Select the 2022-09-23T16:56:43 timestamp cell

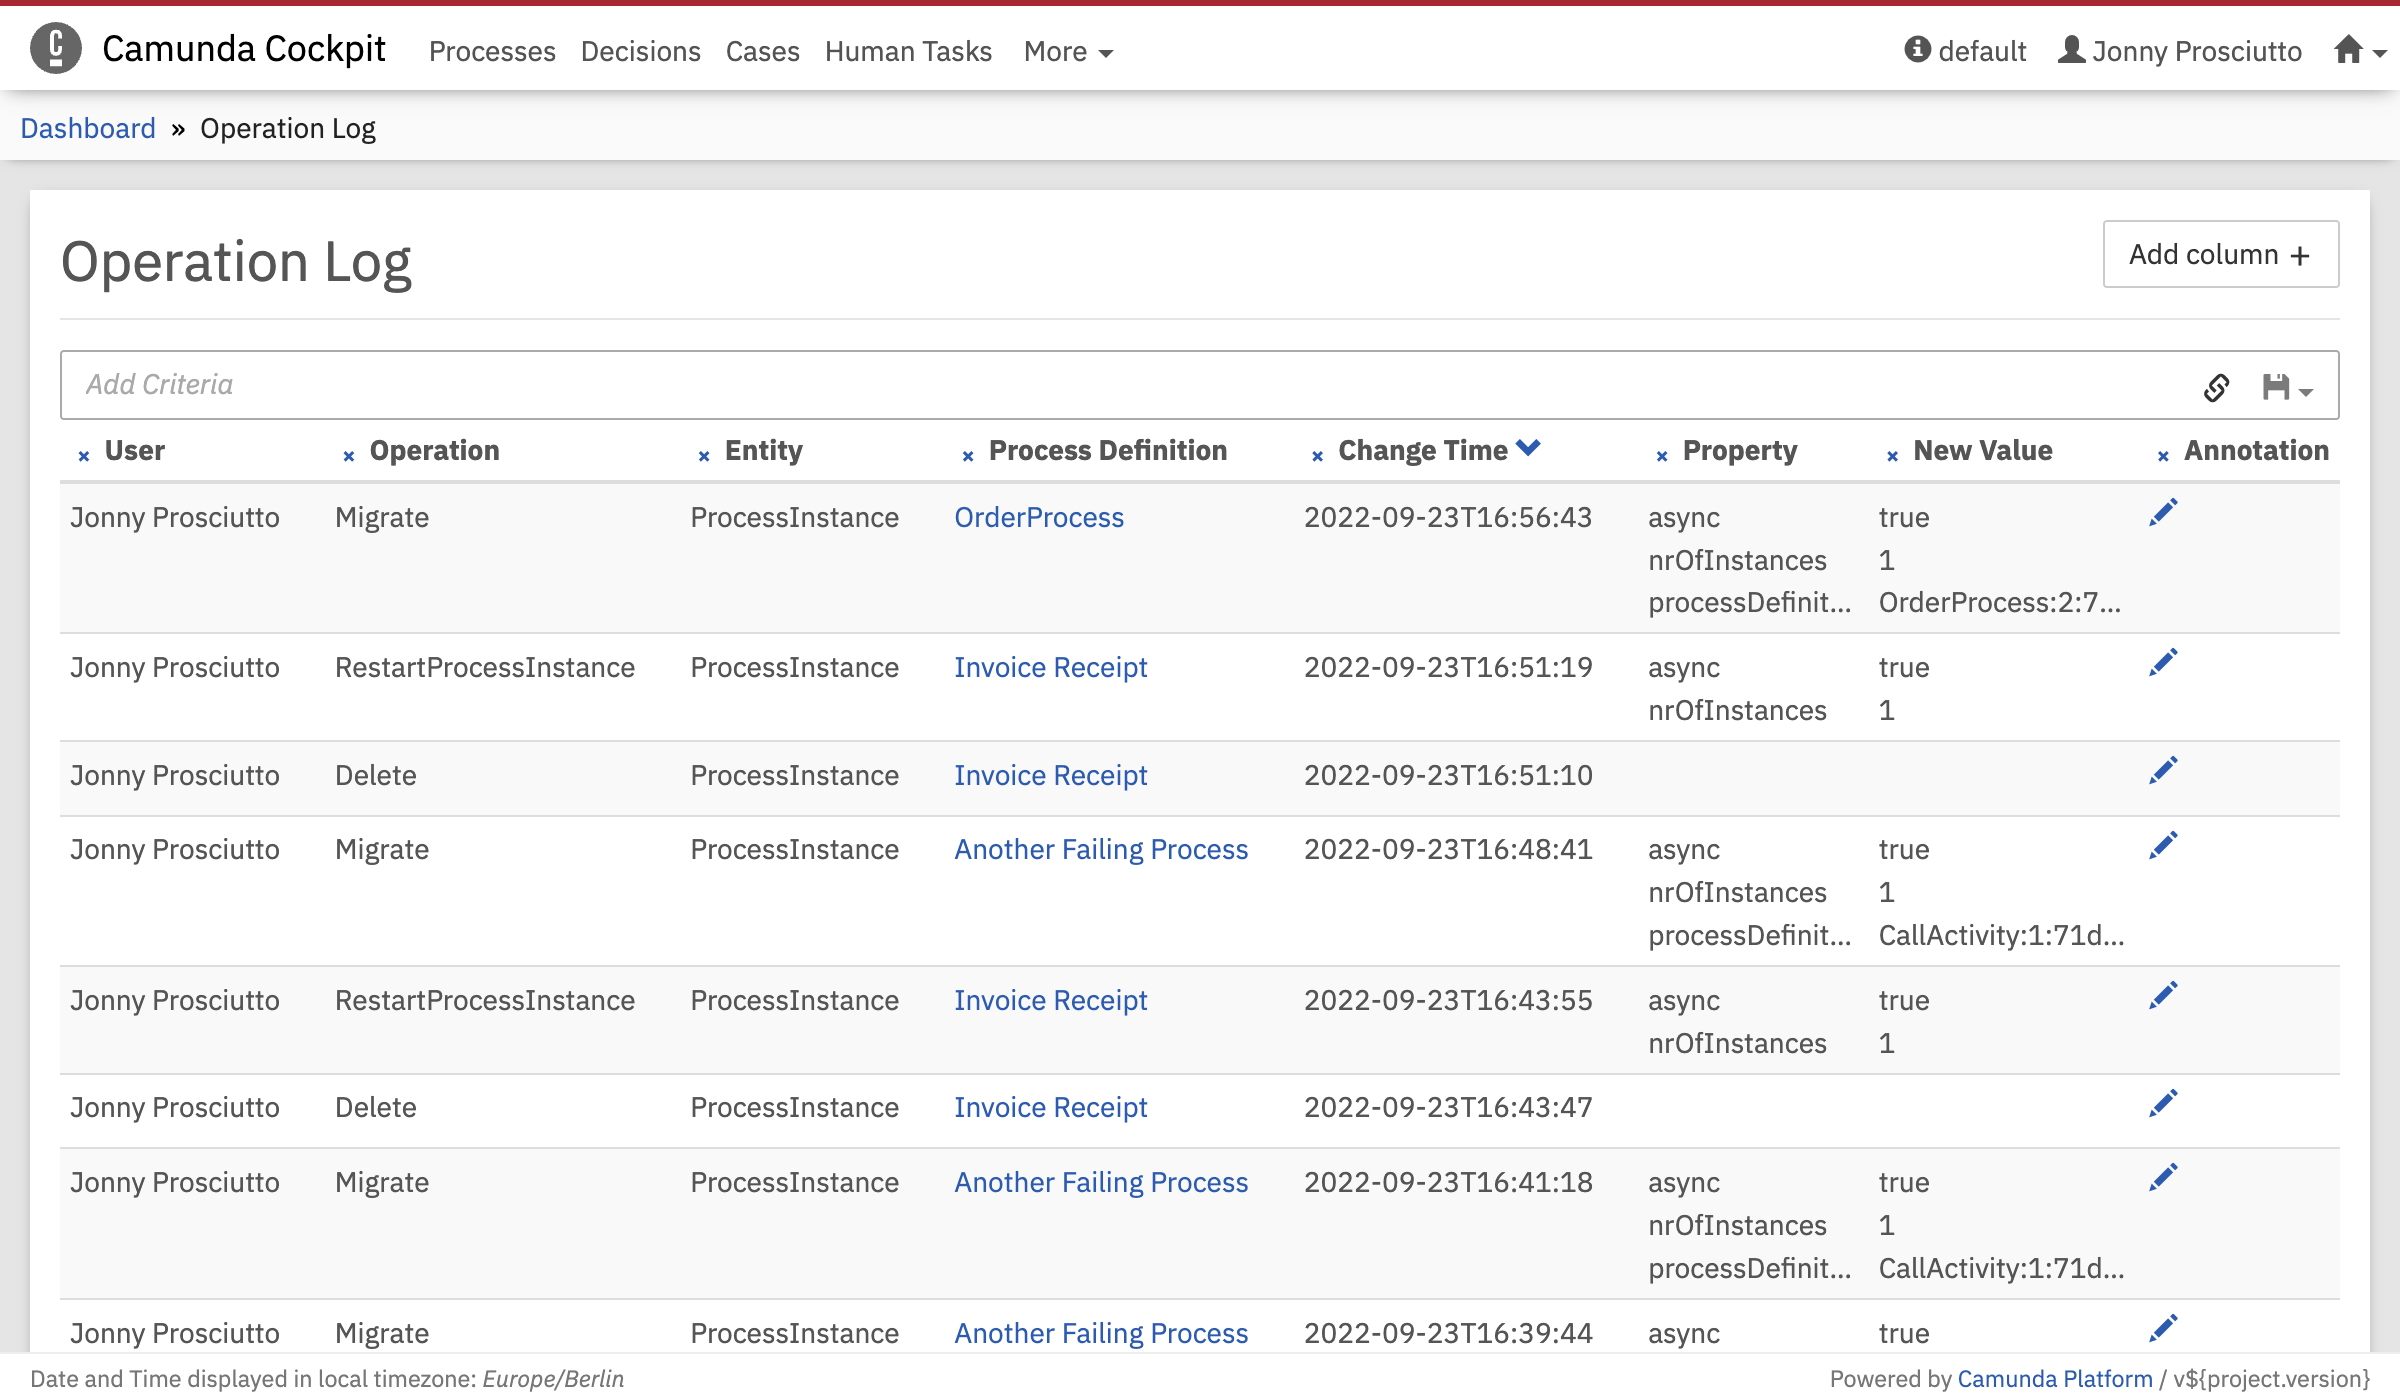pyautogui.click(x=1448, y=517)
